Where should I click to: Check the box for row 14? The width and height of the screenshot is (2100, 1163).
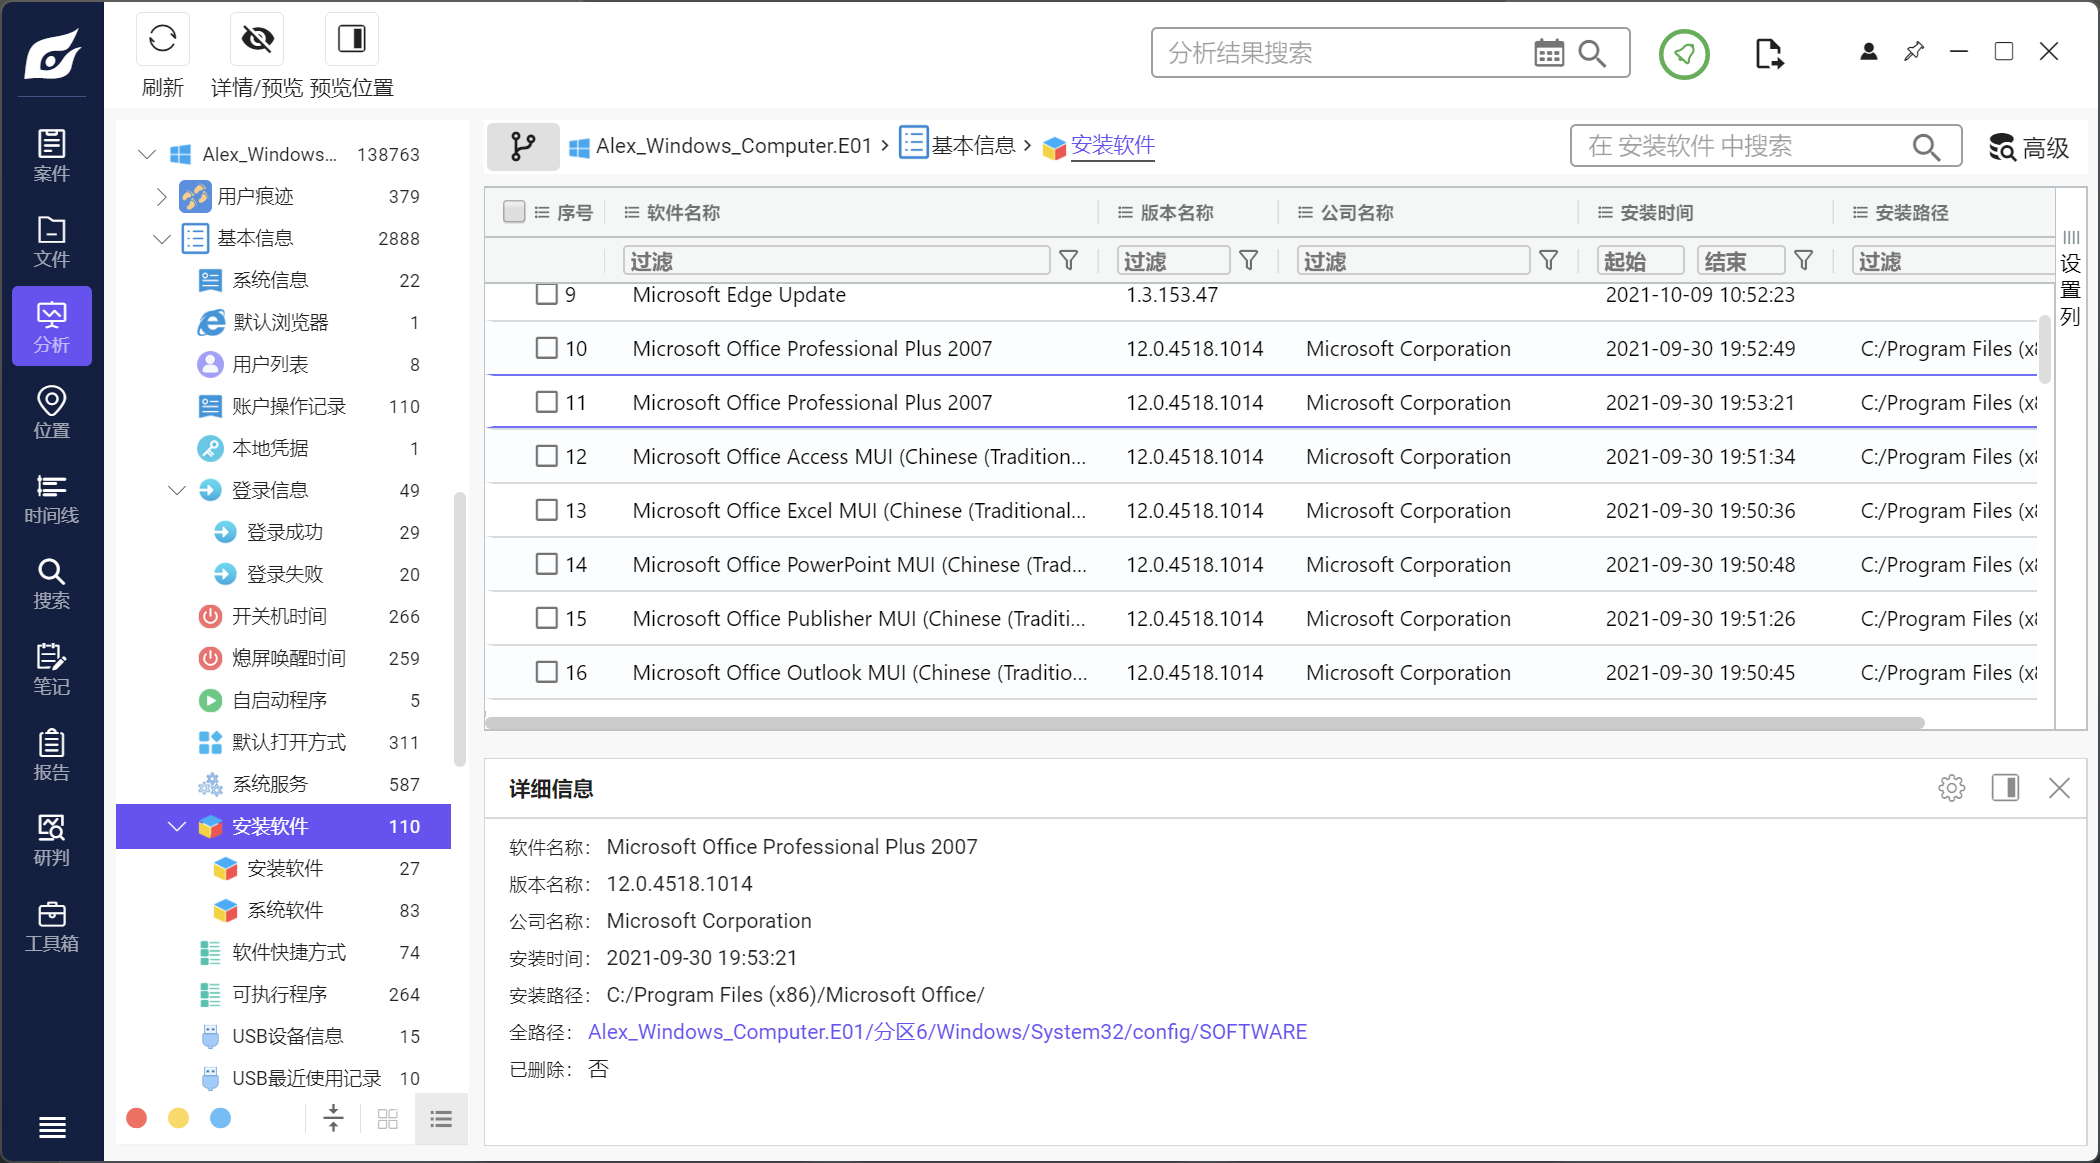546,564
